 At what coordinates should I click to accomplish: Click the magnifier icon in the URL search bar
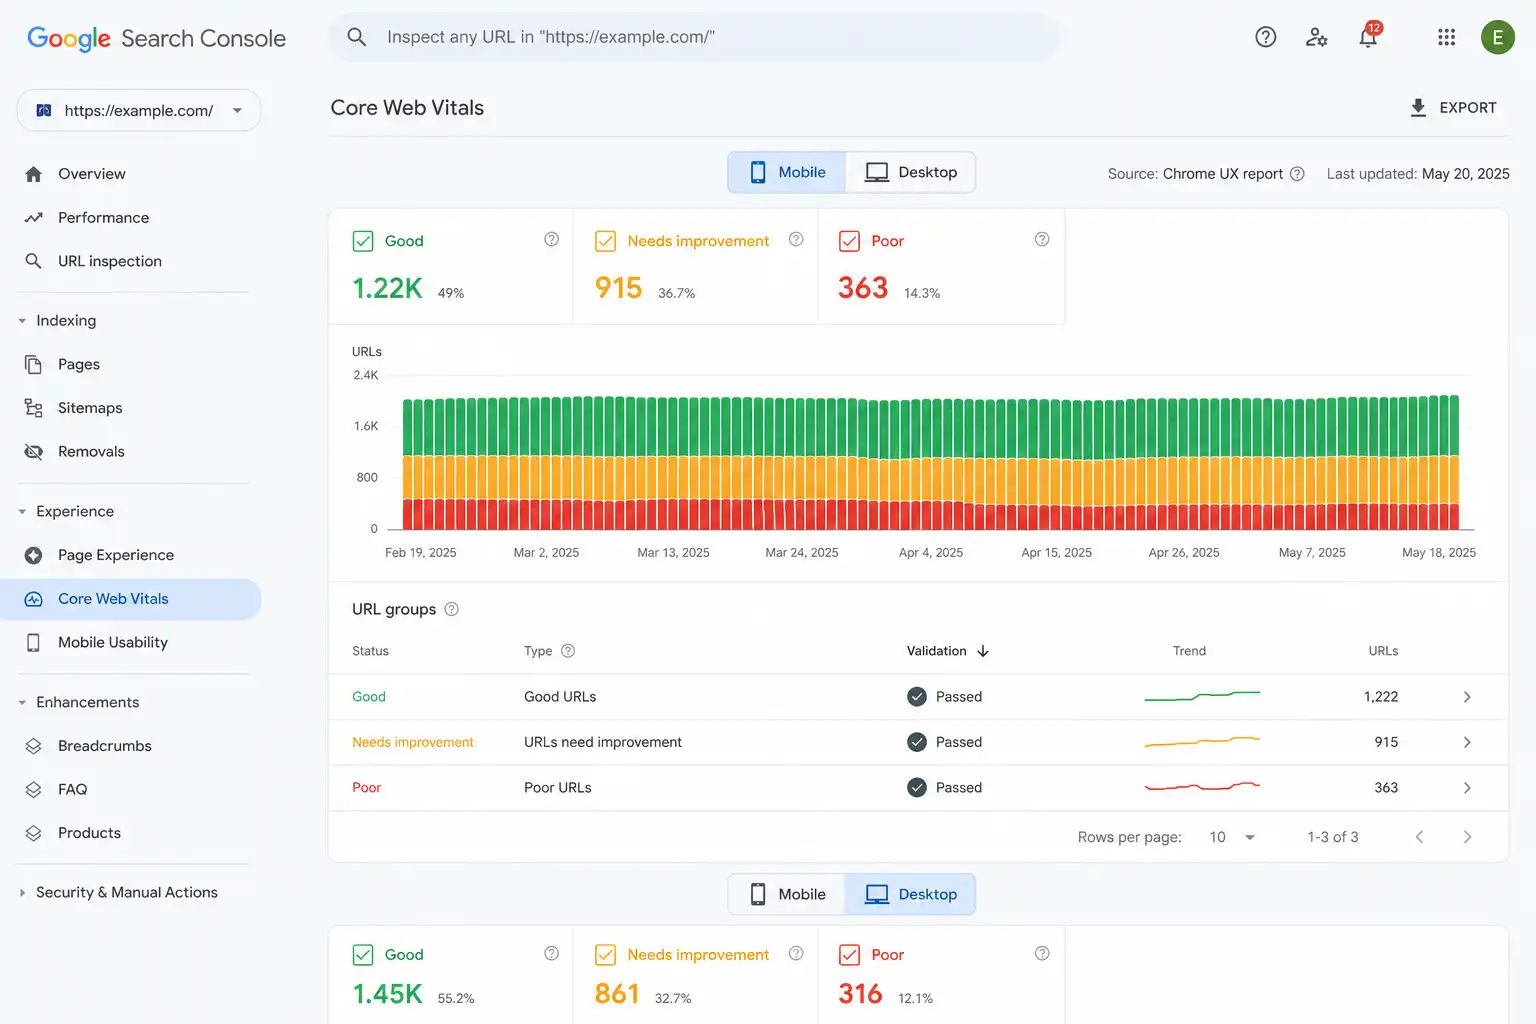click(356, 37)
